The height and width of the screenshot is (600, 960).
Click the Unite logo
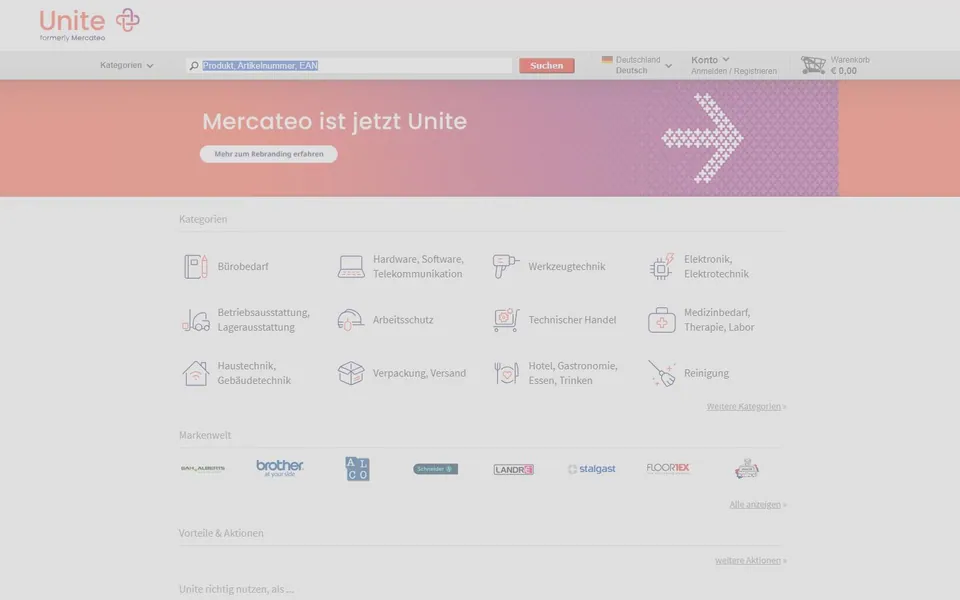89,24
